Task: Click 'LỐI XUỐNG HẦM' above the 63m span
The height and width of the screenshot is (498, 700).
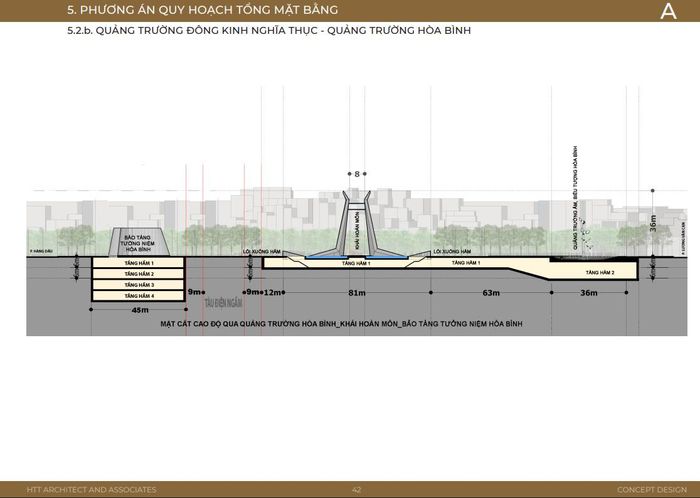Action: [452, 252]
